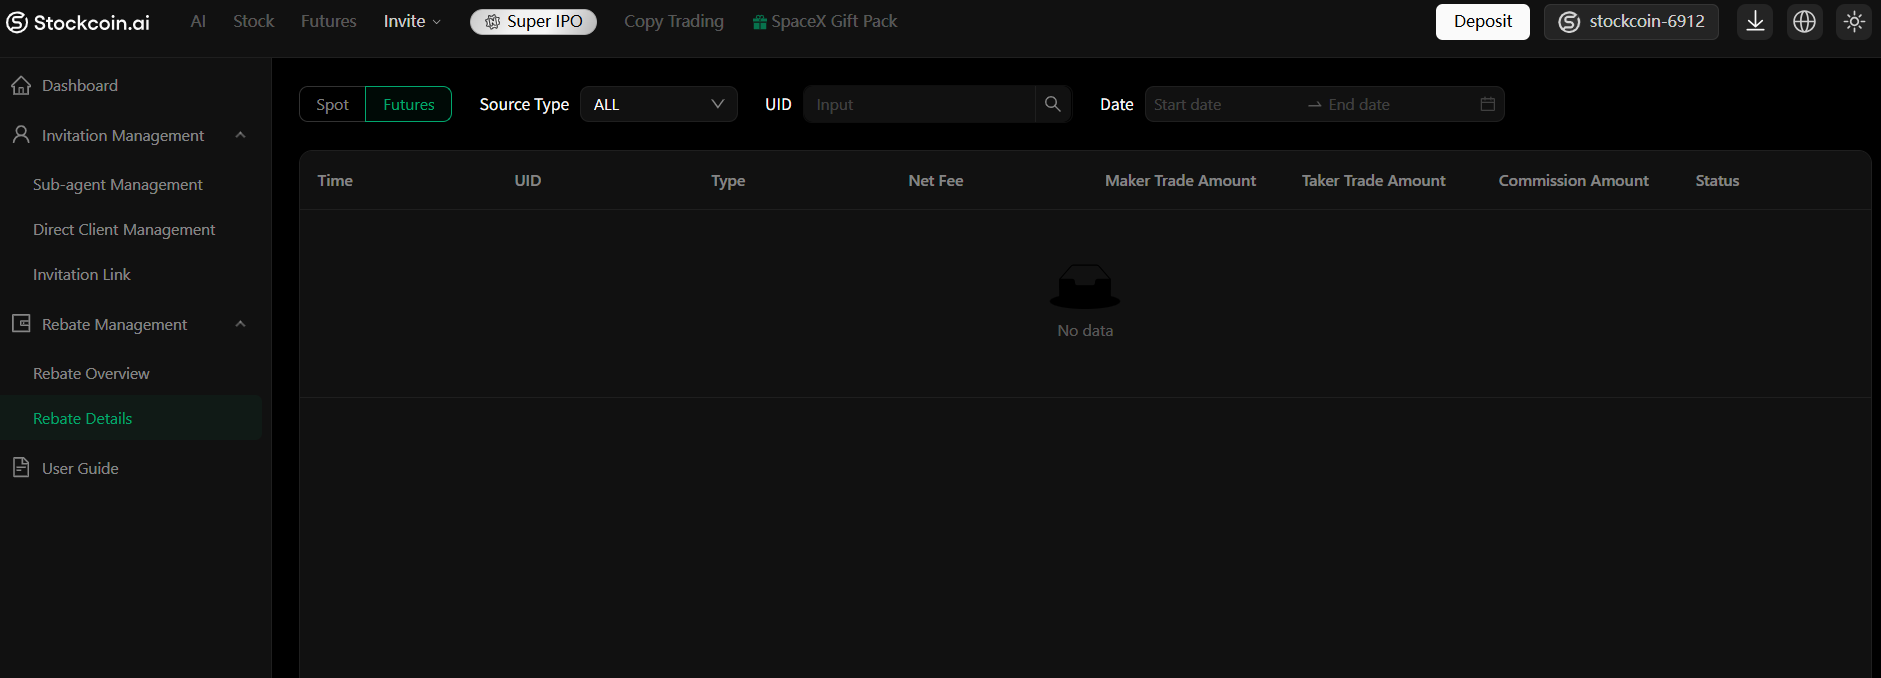1881x678 pixels.
Task: Open the download app icon
Action: [x=1755, y=21]
